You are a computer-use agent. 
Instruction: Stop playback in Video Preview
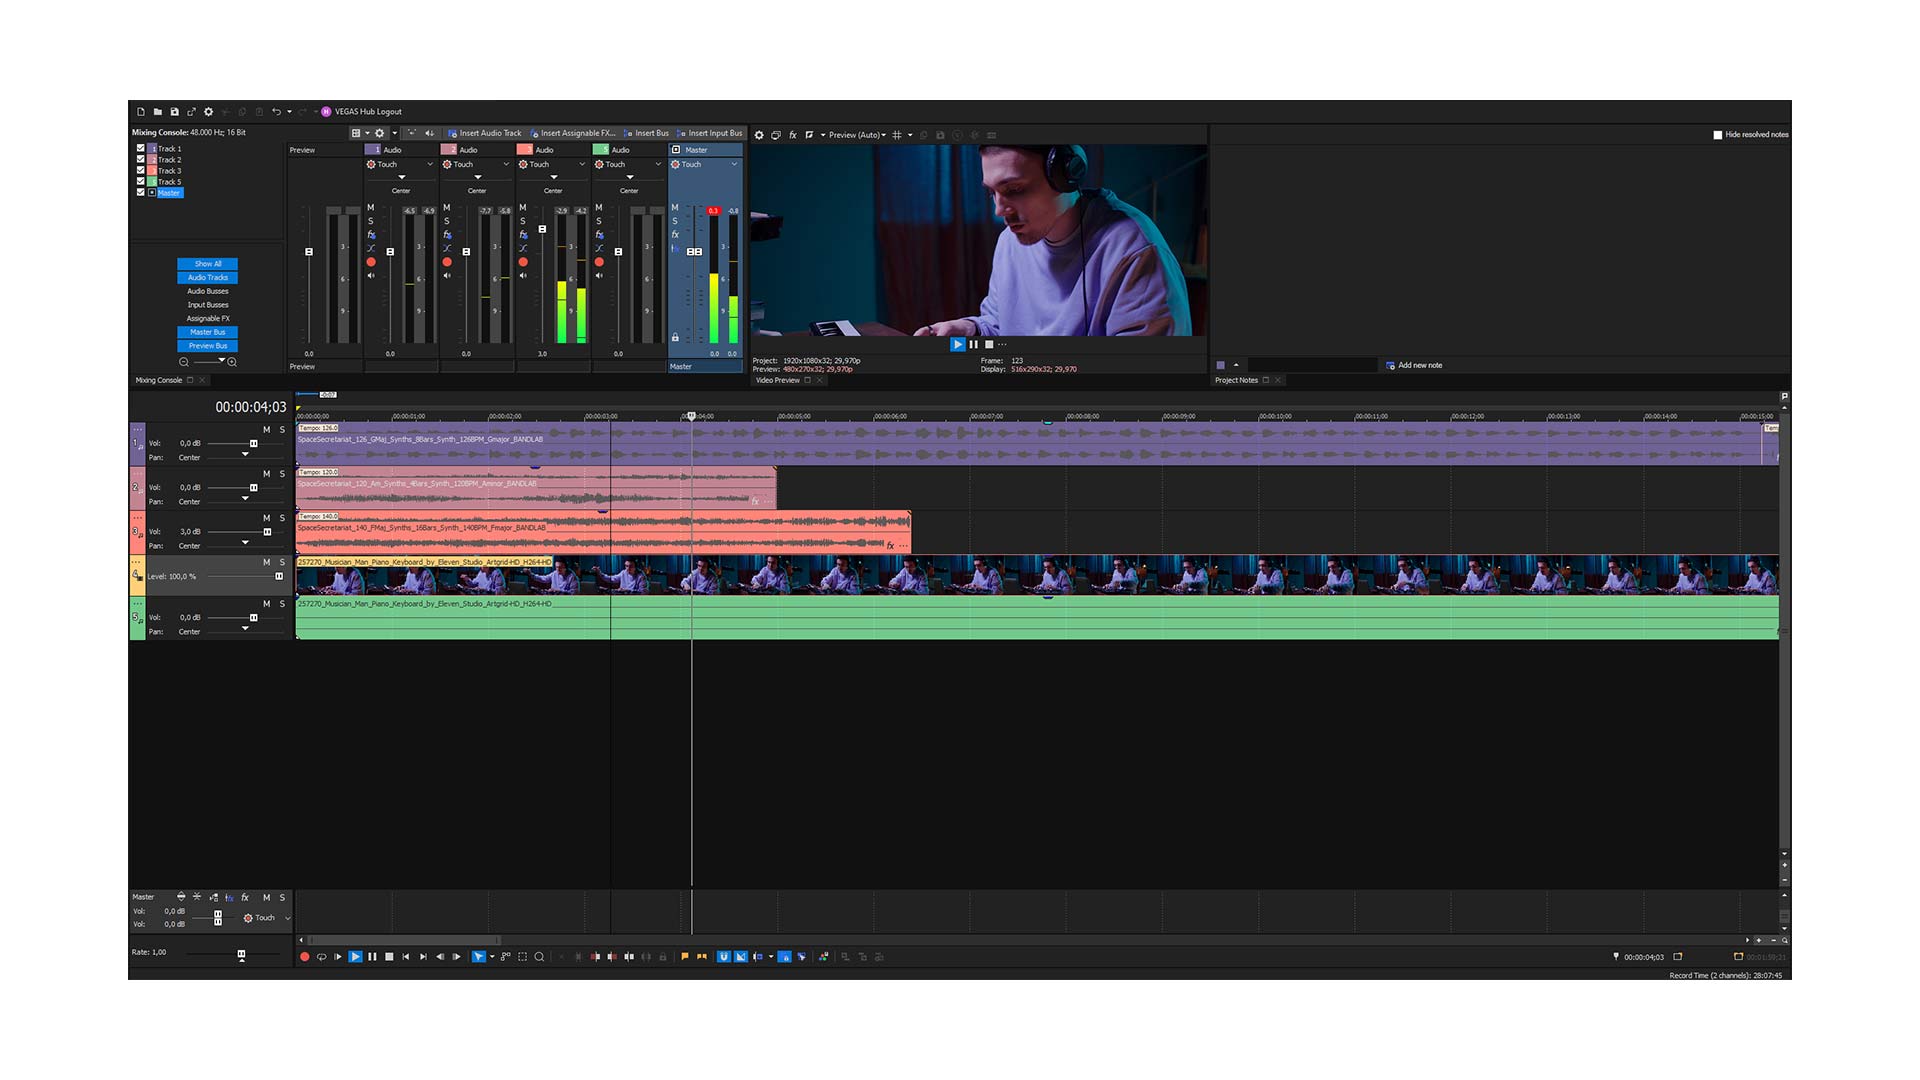click(x=989, y=344)
